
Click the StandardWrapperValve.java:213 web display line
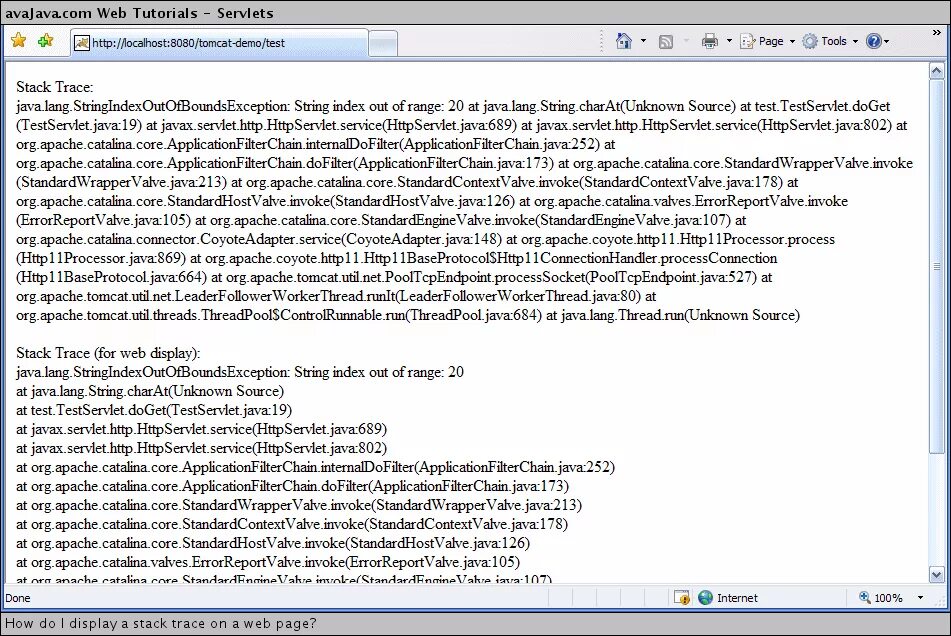point(299,505)
